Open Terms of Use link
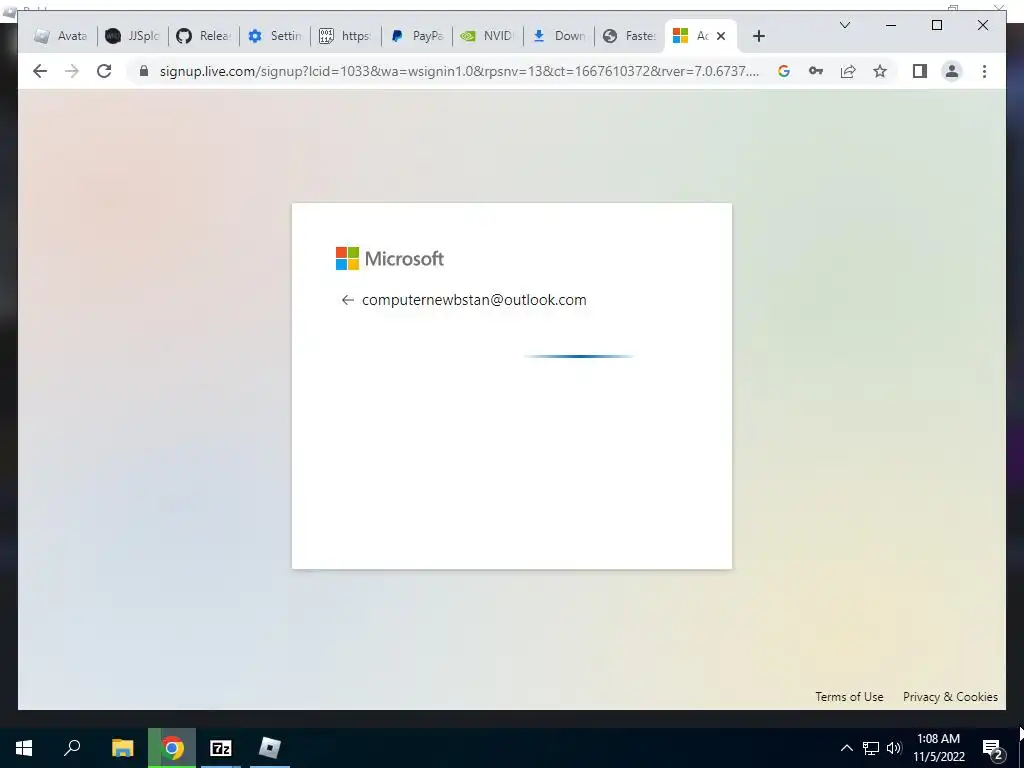The width and height of the screenshot is (1024, 768). tap(849, 697)
